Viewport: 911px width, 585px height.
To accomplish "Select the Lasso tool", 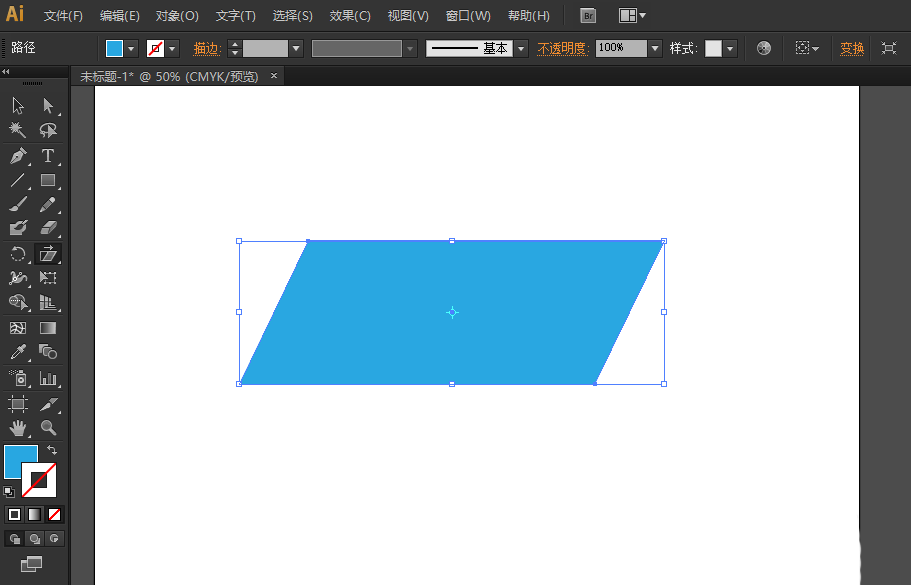I will [48, 130].
